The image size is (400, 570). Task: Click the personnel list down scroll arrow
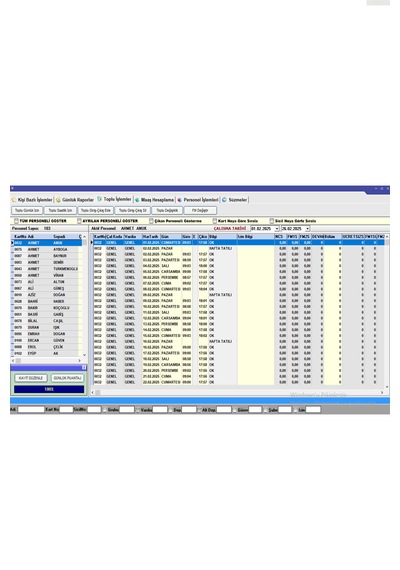[85, 355]
